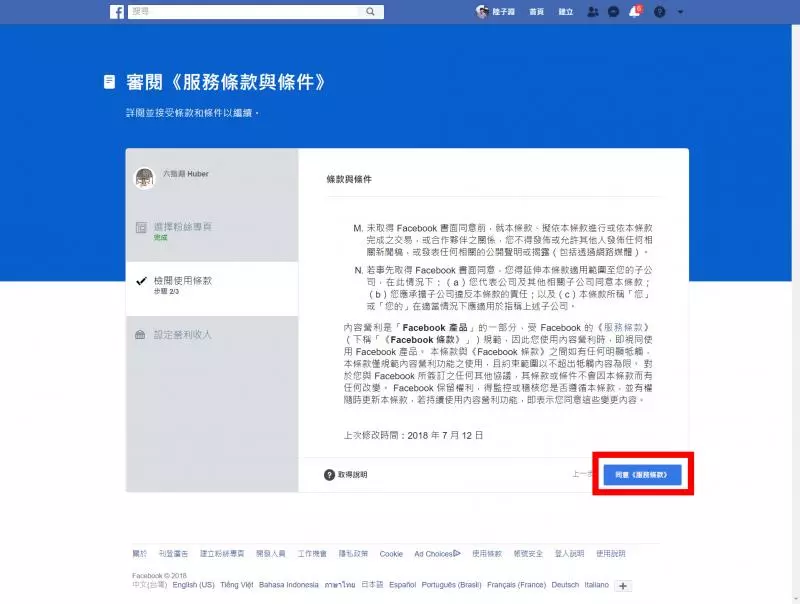The image size is (800, 604).
Task: Open the Messenger icon in top bar
Action: (613, 12)
